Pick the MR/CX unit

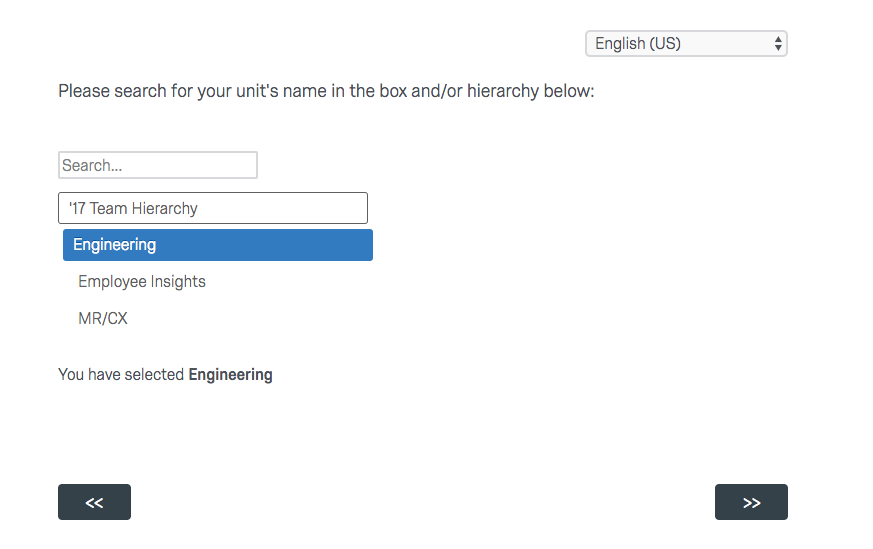(103, 319)
